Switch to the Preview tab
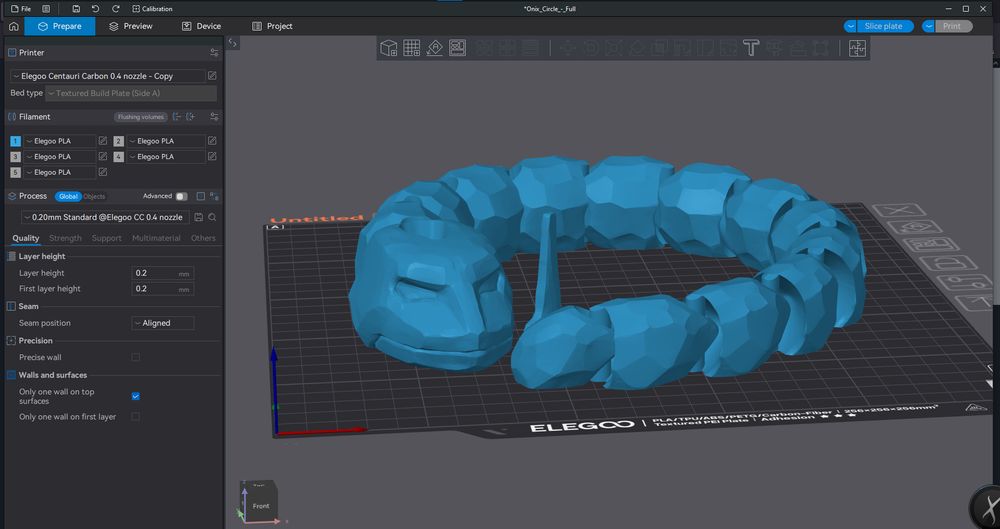The image size is (1000, 529). click(130, 26)
